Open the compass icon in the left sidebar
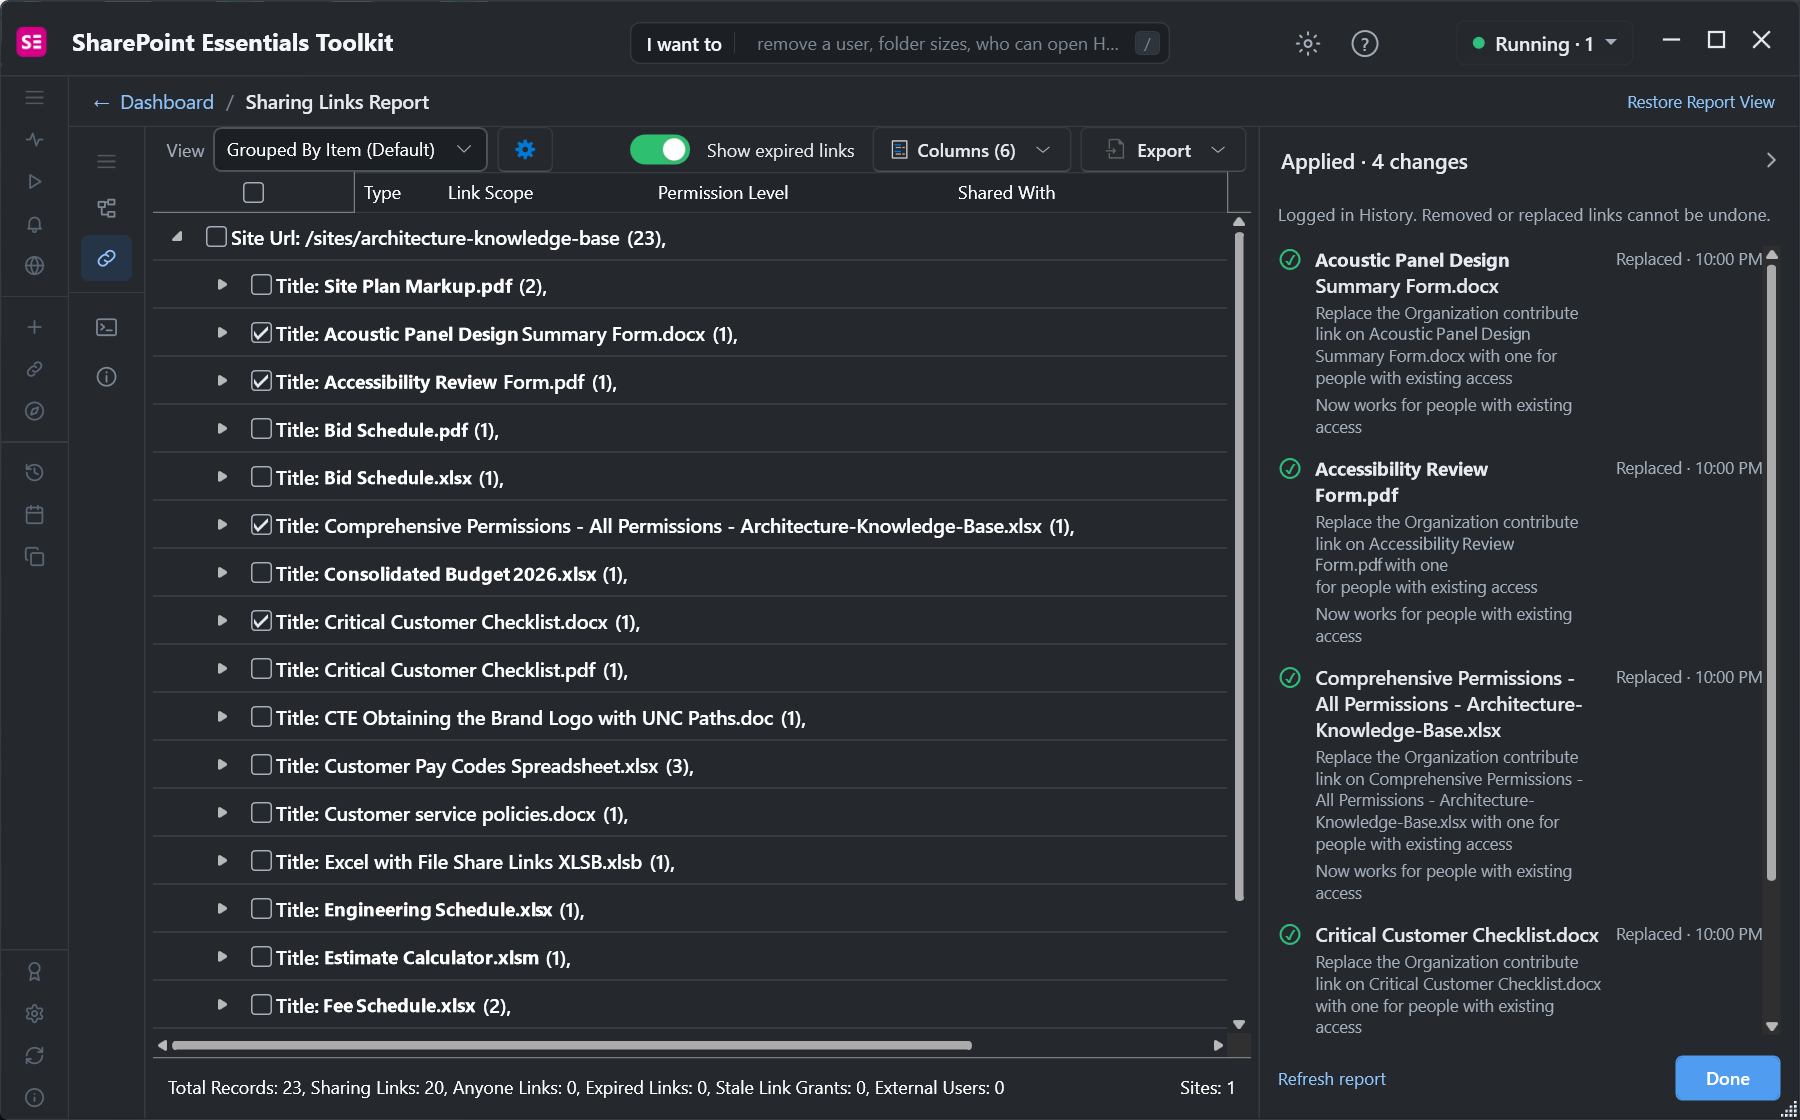The height and width of the screenshot is (1120, 1800). coord(35,411)
